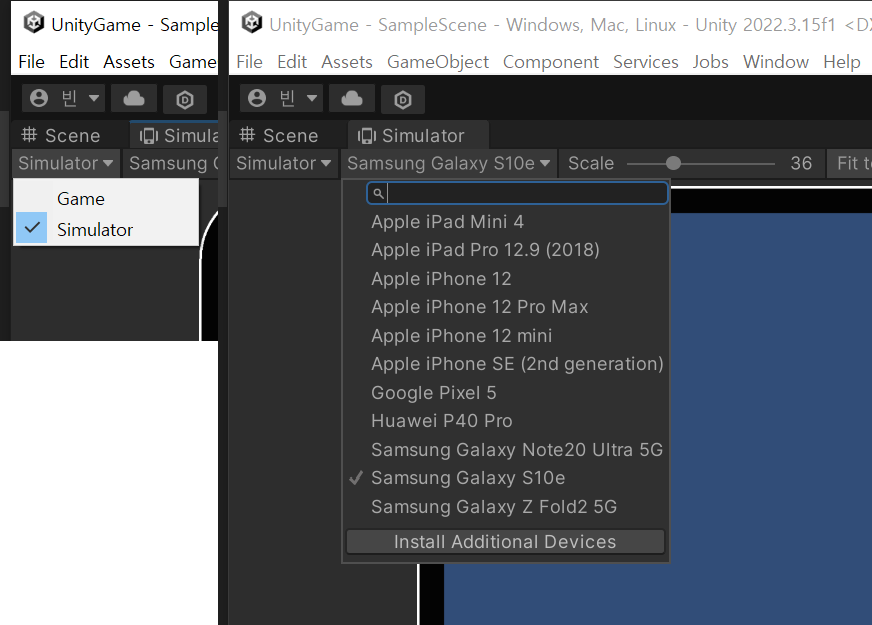
Task: Open the truncated Samsung device dropdown in the left window
Action: [x=171, y=163]
